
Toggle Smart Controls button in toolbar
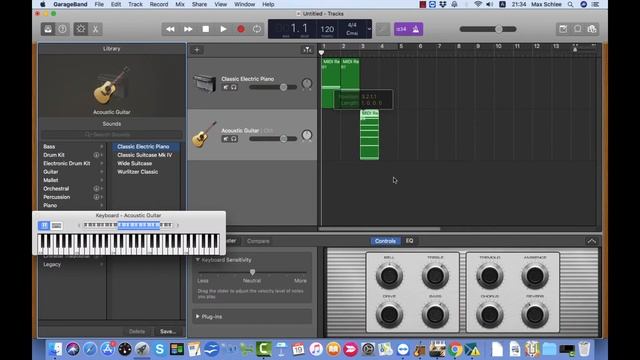point(80,29)
